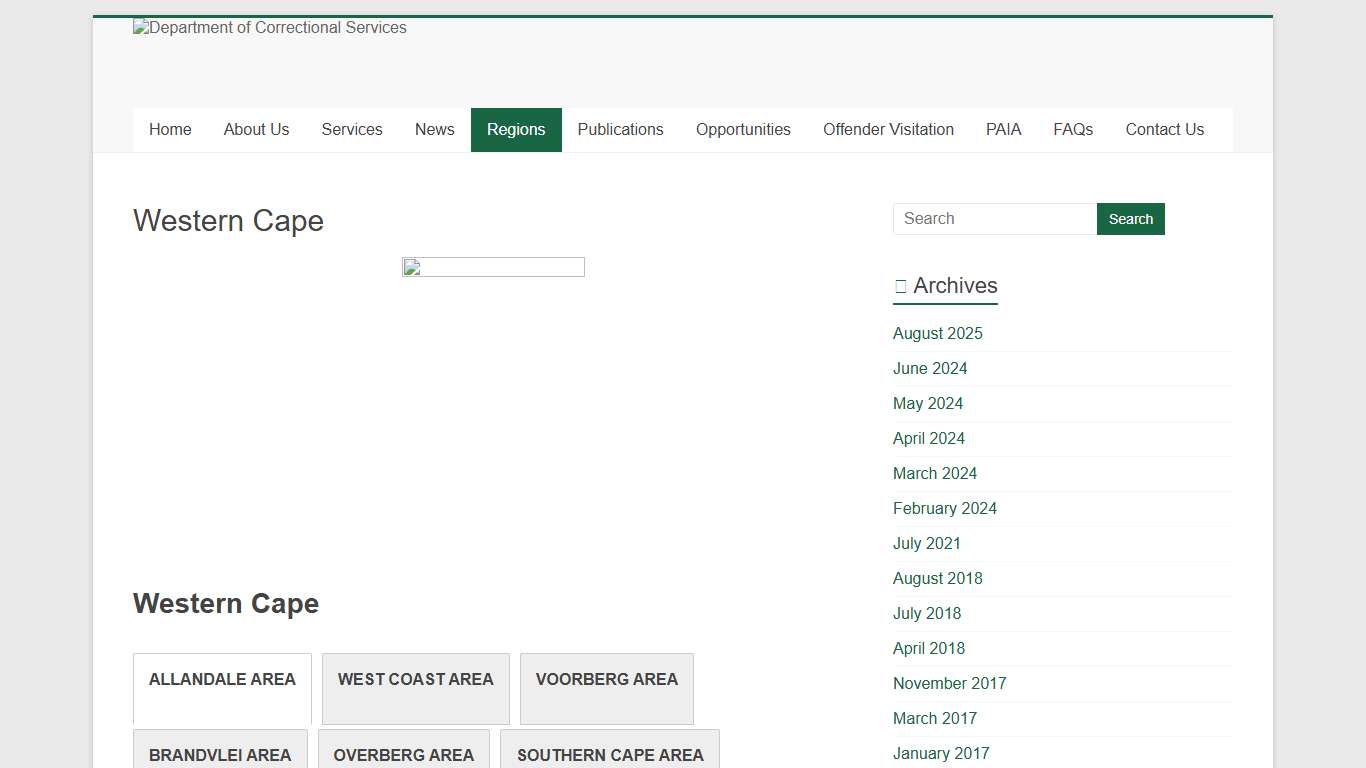Click the Department of Correctional Services logo
1366x768 pixels.
269,27
